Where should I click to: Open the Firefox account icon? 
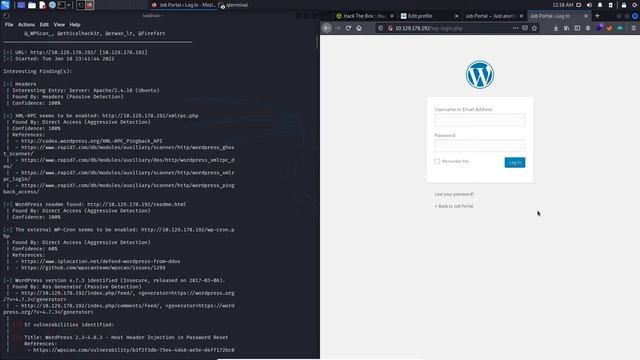(x=588, y=28)
